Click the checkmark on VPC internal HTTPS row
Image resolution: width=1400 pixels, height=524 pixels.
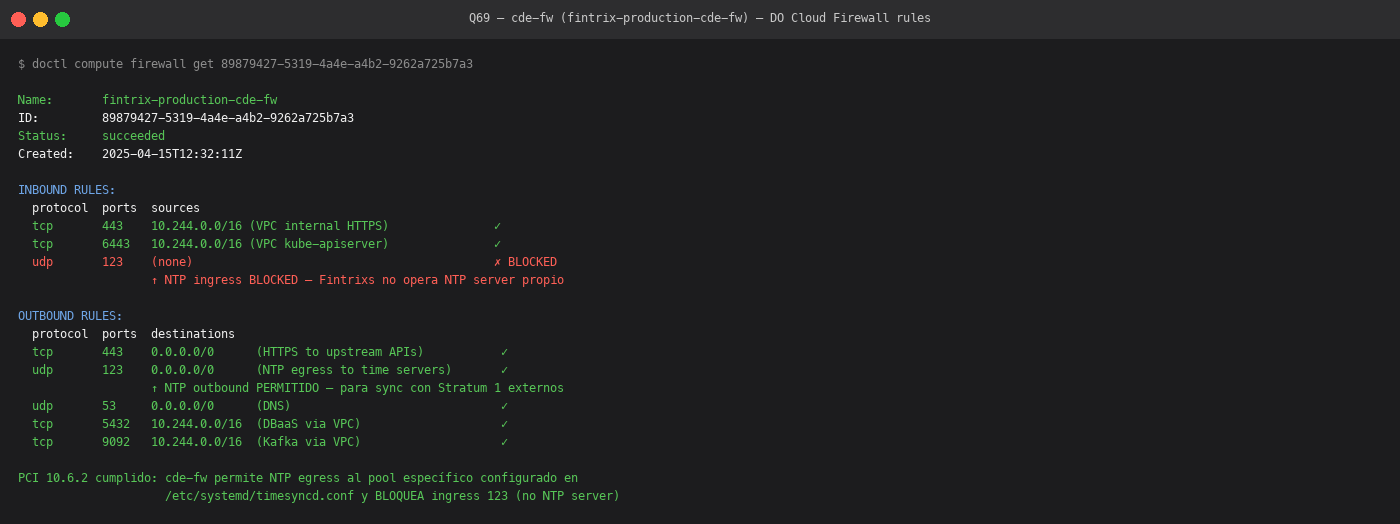[497, 226]
